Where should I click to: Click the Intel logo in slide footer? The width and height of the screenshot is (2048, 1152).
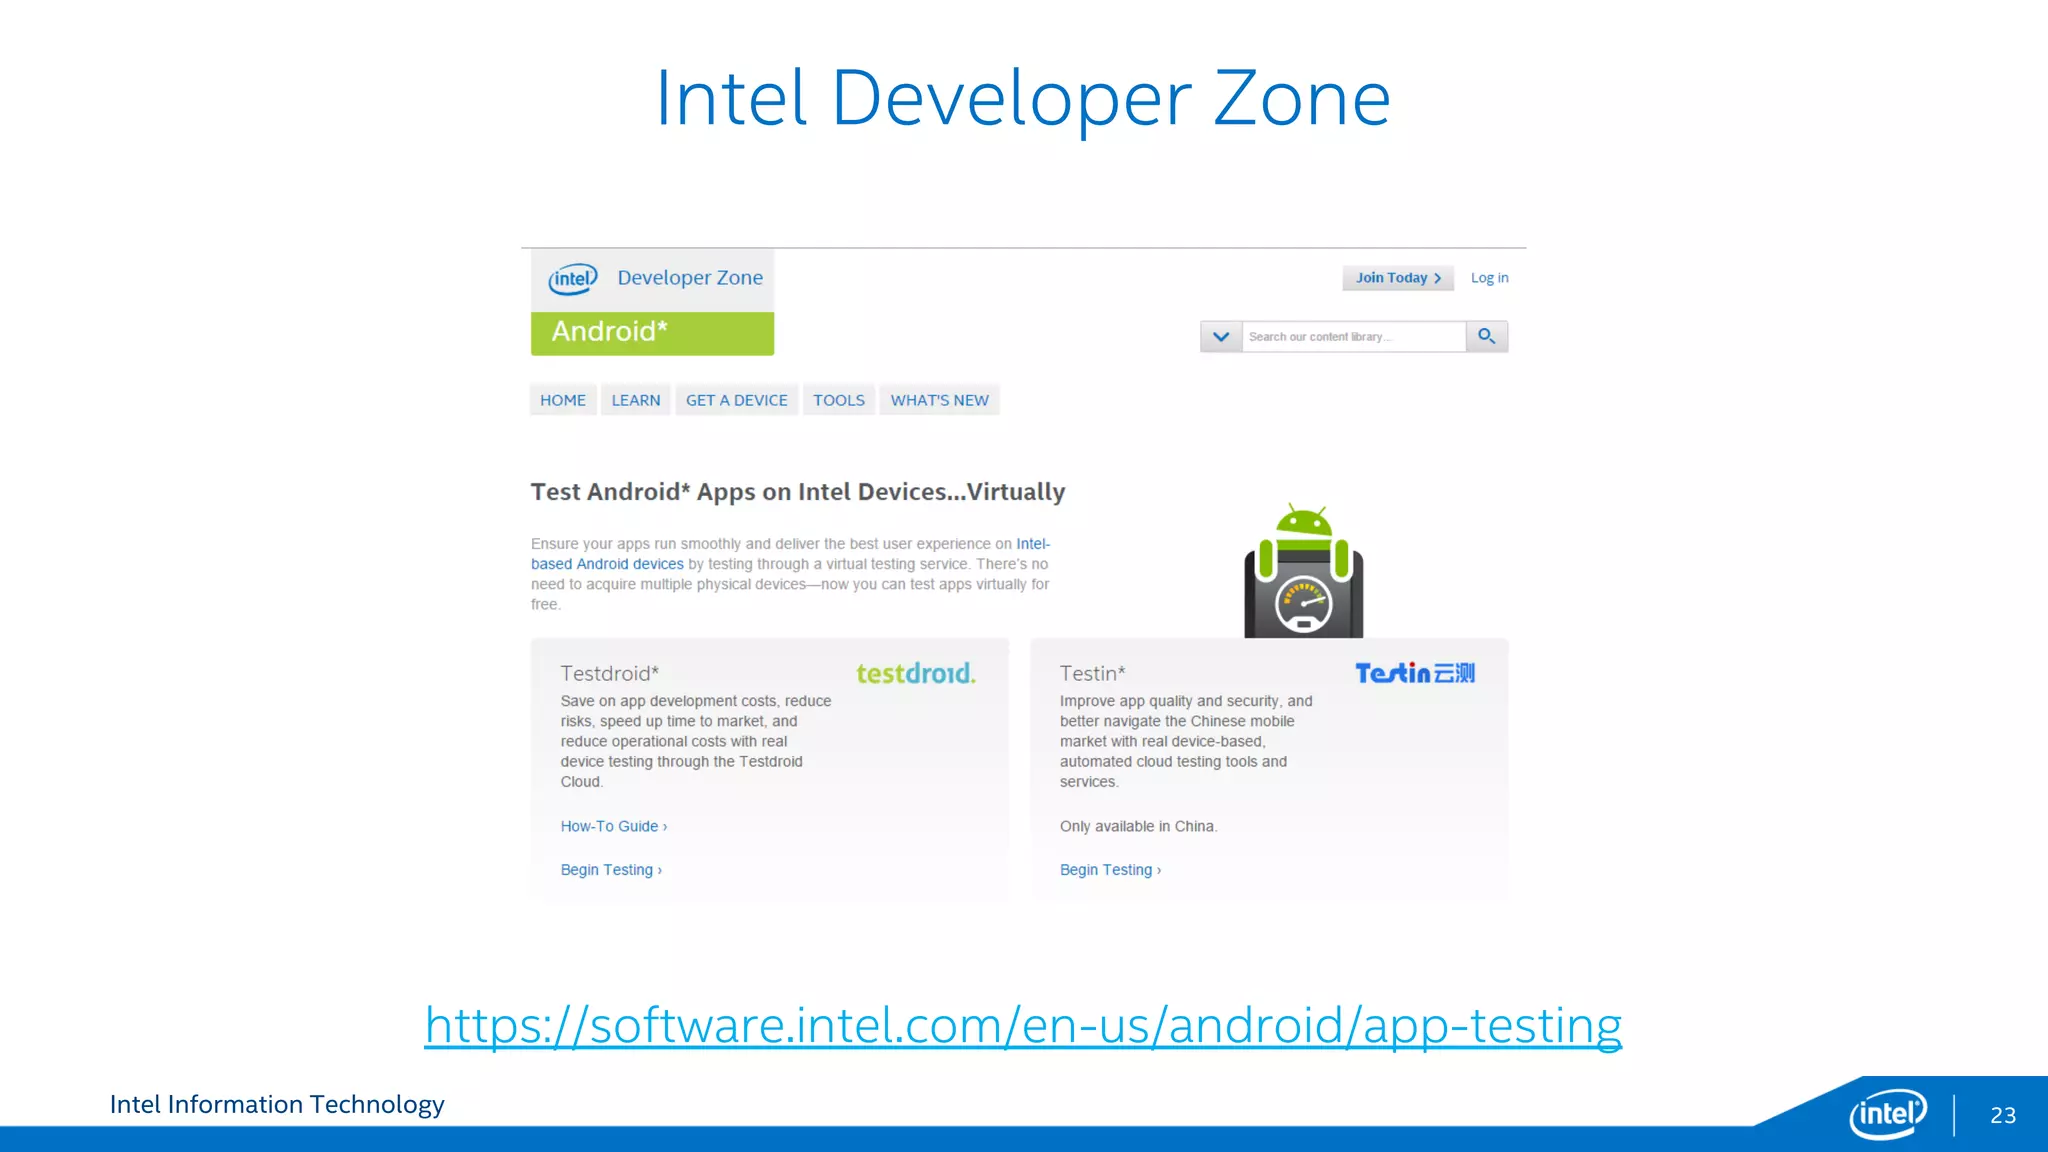click(1888, 1113)
